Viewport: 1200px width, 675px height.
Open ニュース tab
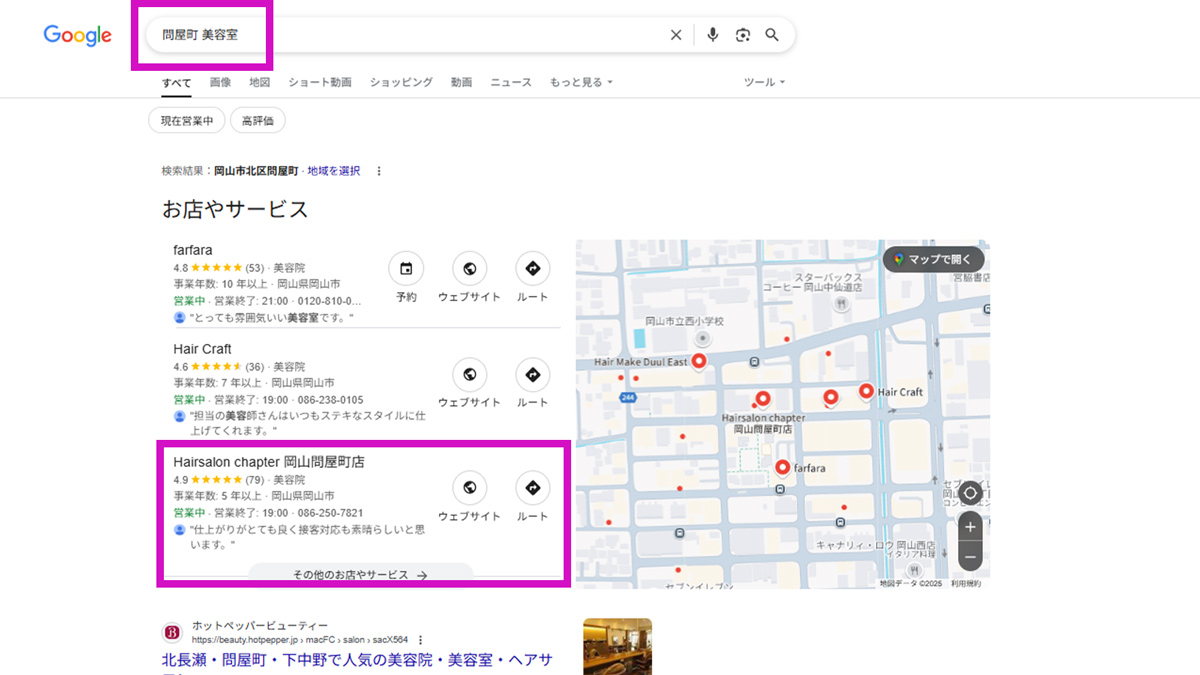click(x=511, y=82)
